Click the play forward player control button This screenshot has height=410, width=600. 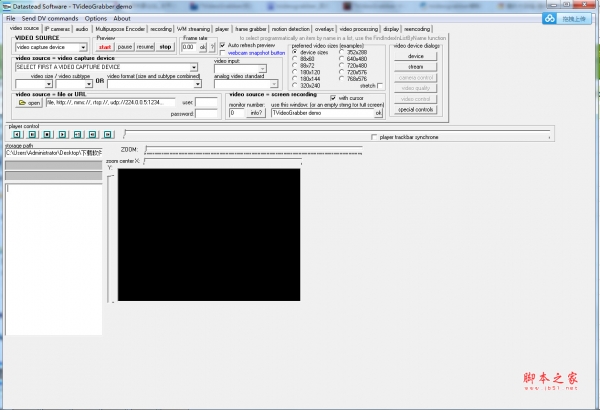pyautogui.click(x=62, y=134)
